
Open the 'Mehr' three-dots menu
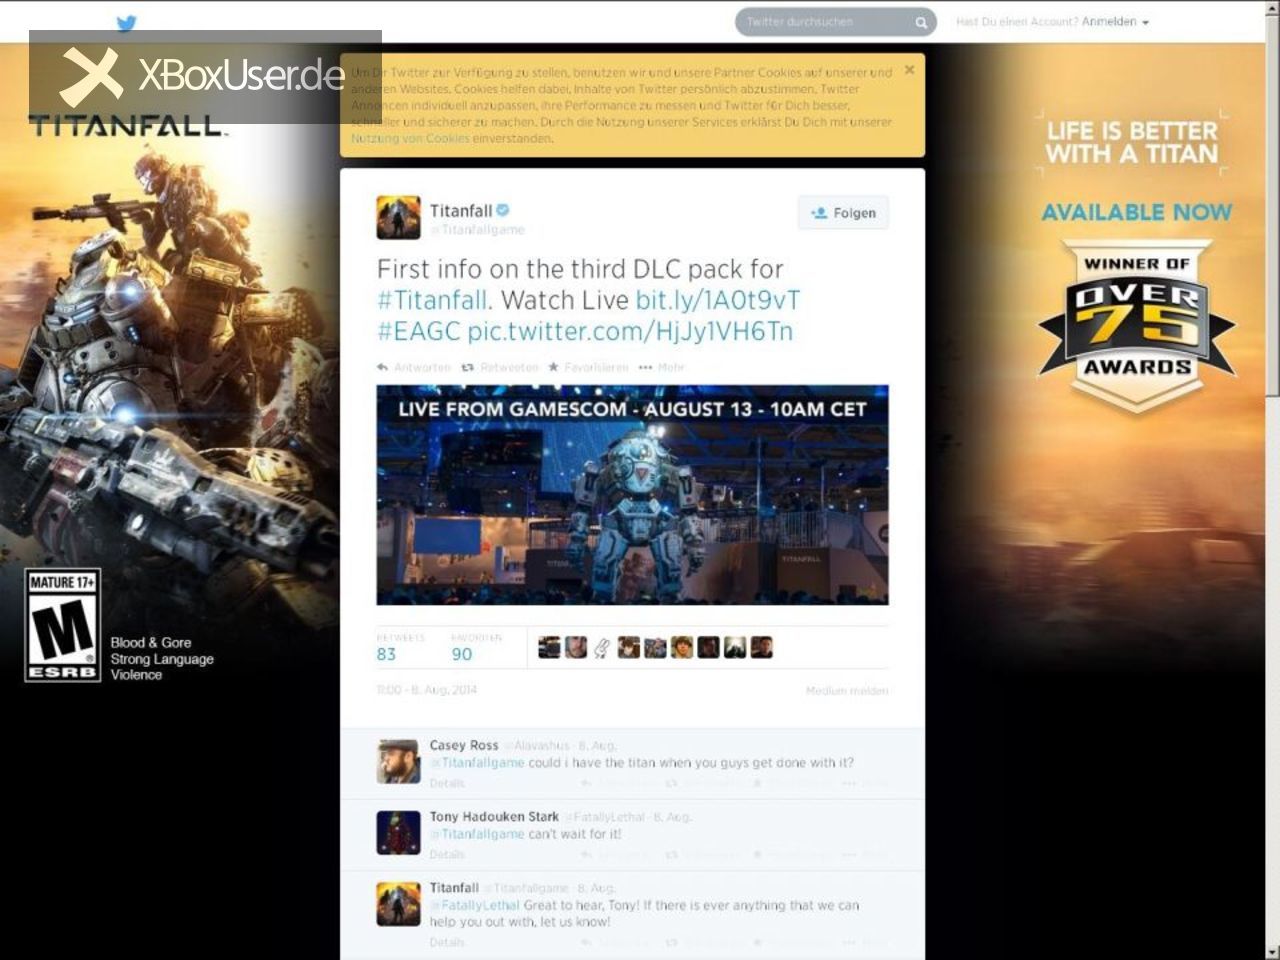[x=662, y=368]
